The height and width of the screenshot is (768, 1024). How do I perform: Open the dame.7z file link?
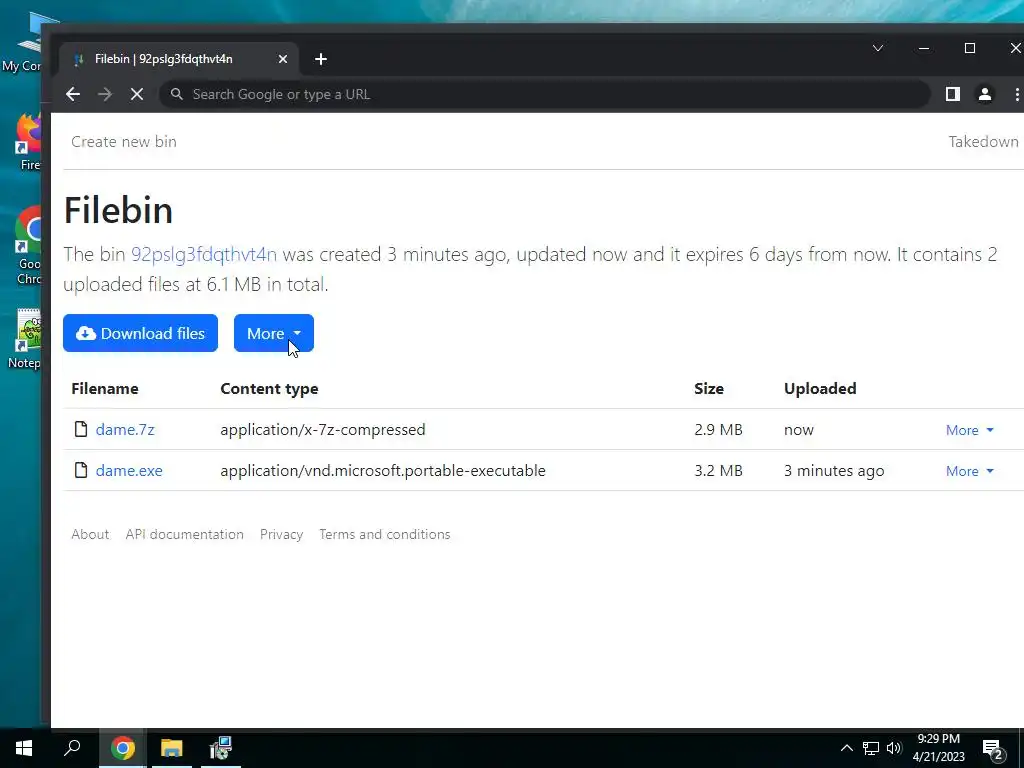click(x=125, y=430)
